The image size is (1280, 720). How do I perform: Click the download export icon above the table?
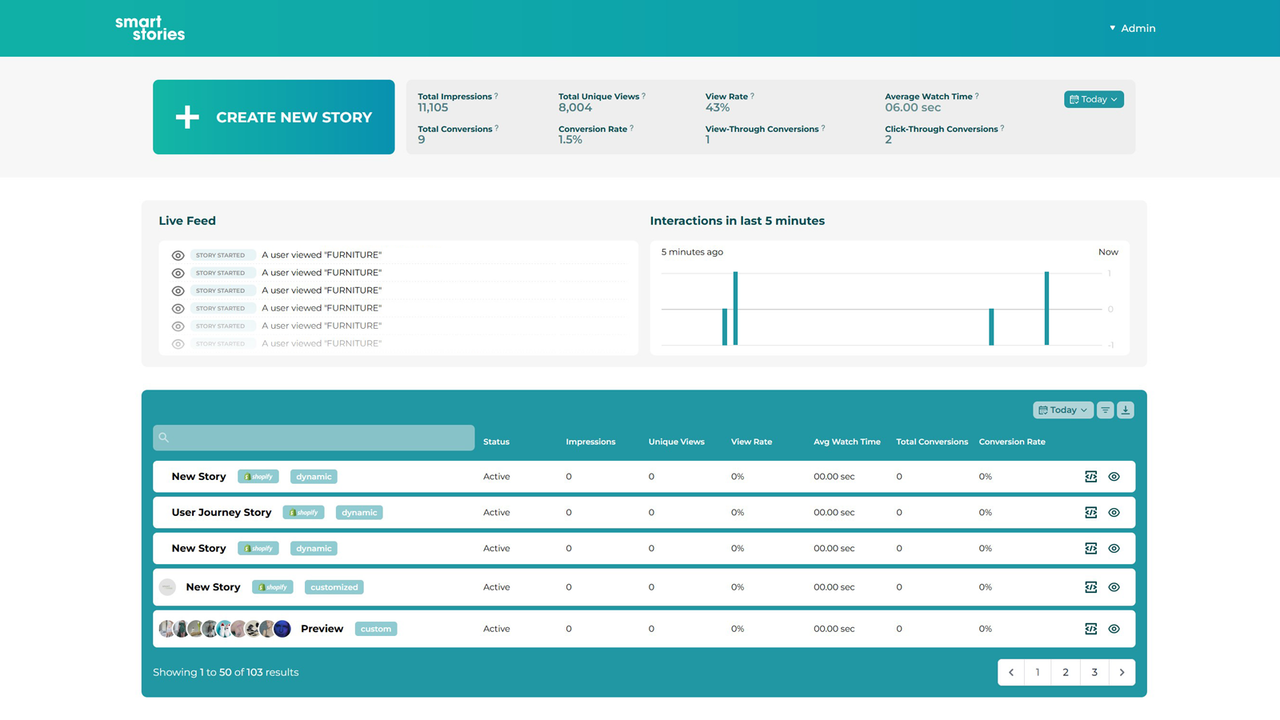click(1124, 409)
